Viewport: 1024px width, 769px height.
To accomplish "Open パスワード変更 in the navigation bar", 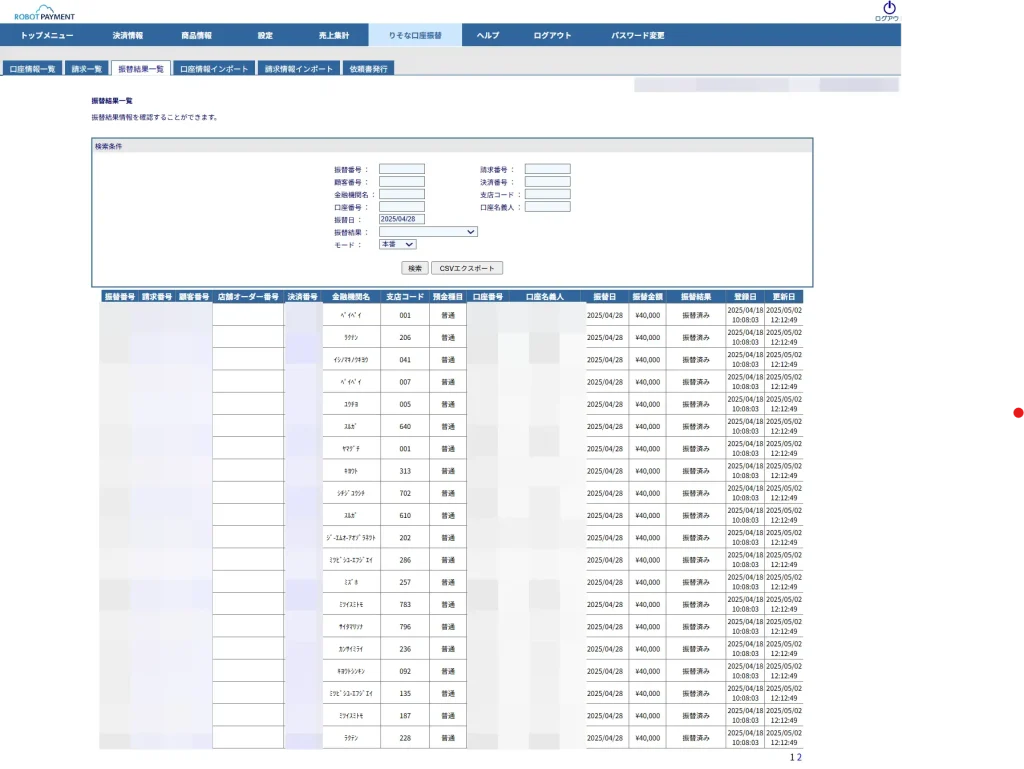I will 638,35.
